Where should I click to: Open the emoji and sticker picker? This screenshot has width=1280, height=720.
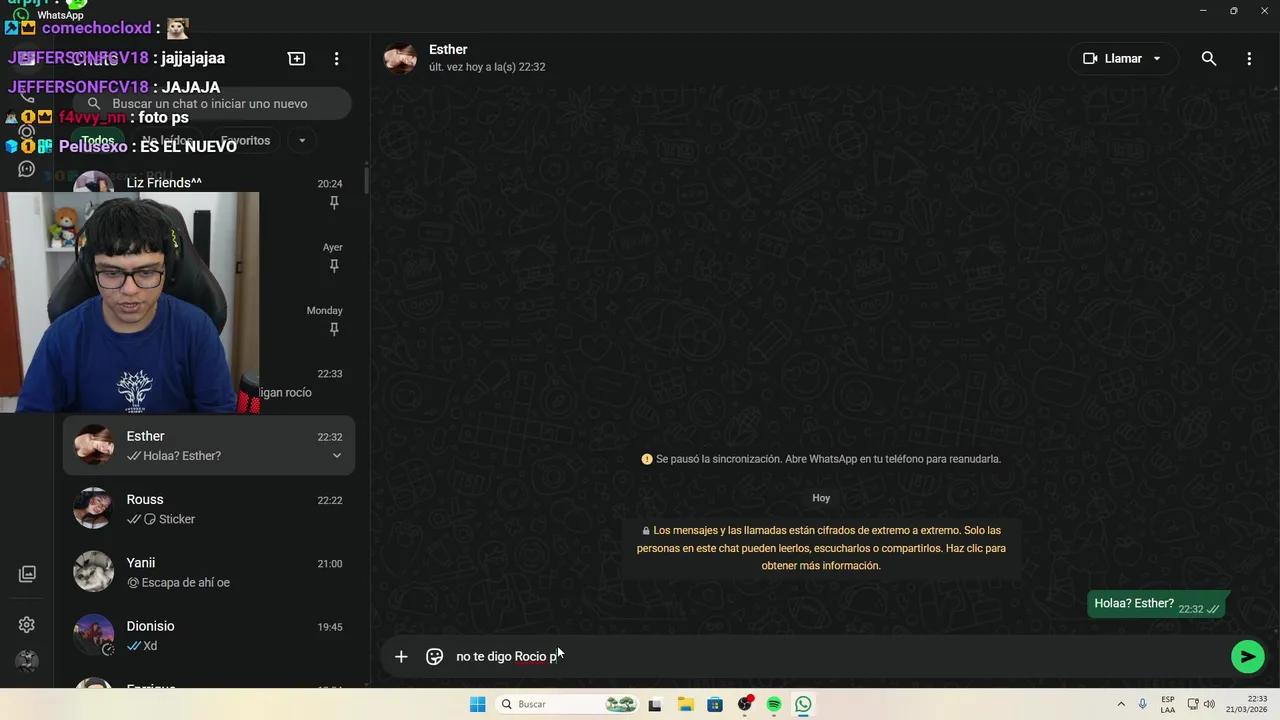434,657
